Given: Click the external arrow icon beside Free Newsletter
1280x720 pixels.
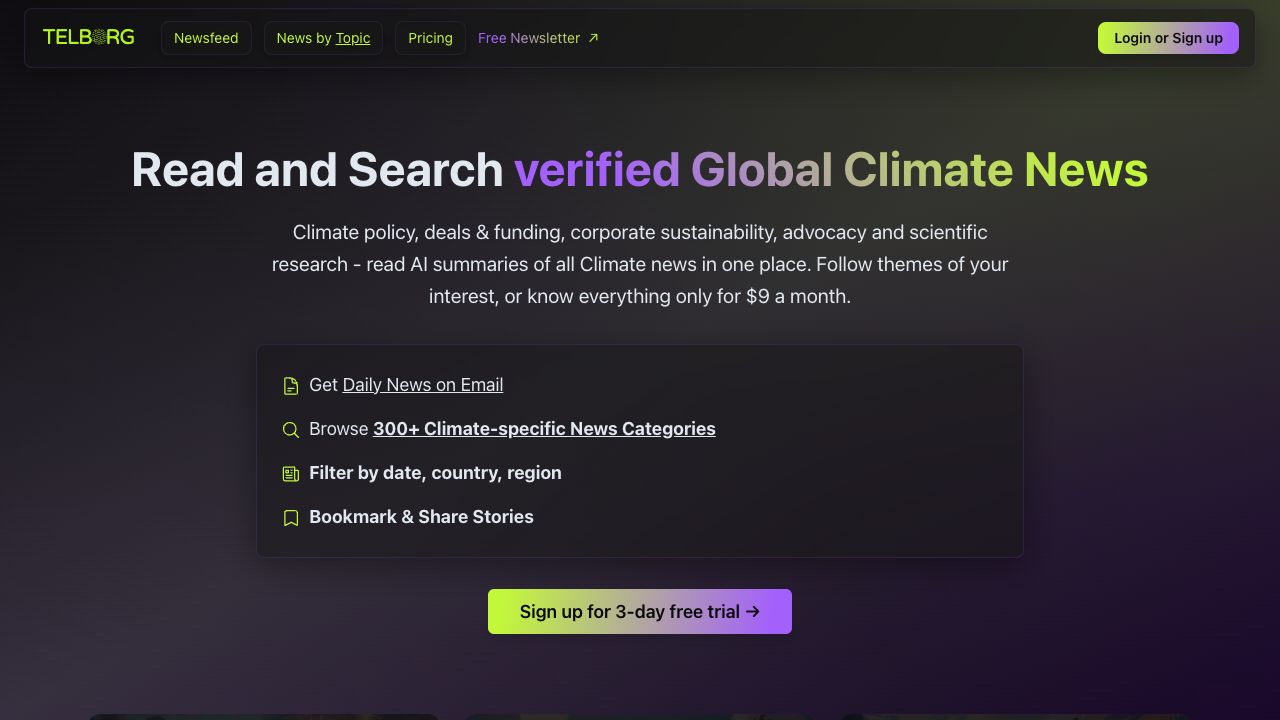Looking at the screenshot, I should tap(593, 38).
